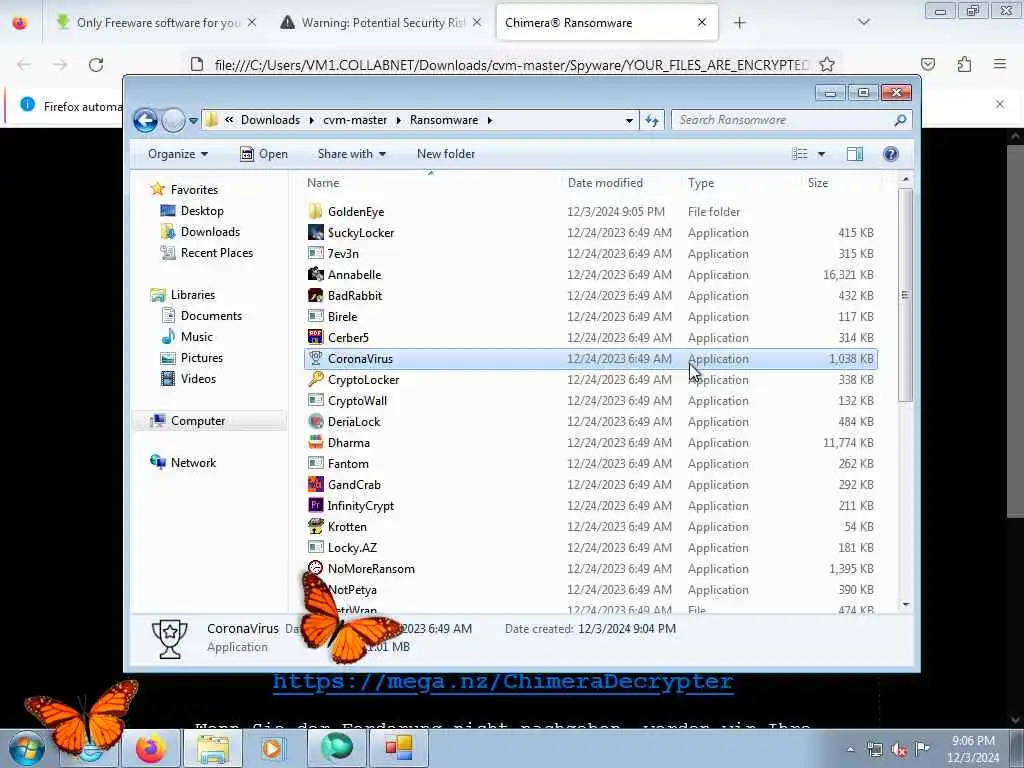The height and width of the screenshot is (768, 1024).
Task: Click the Explorer vertical scrollbar thumb
Action: tap(905, 295)
